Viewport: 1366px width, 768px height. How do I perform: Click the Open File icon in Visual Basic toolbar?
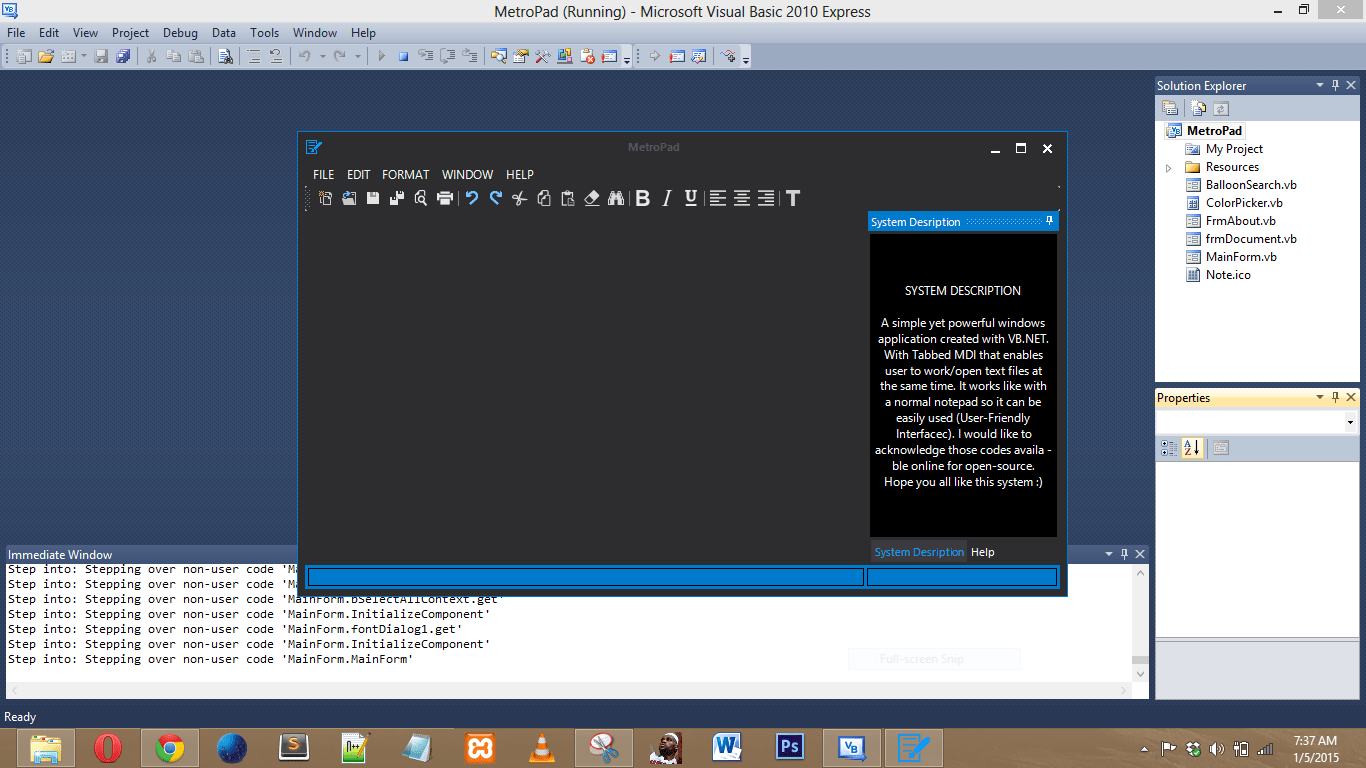(x=46, y=57)
